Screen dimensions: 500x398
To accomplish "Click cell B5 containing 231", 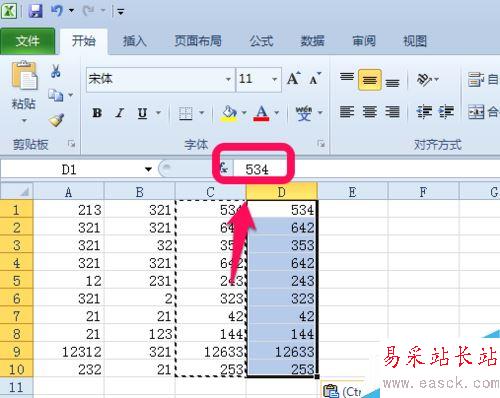I will (140, 281).
